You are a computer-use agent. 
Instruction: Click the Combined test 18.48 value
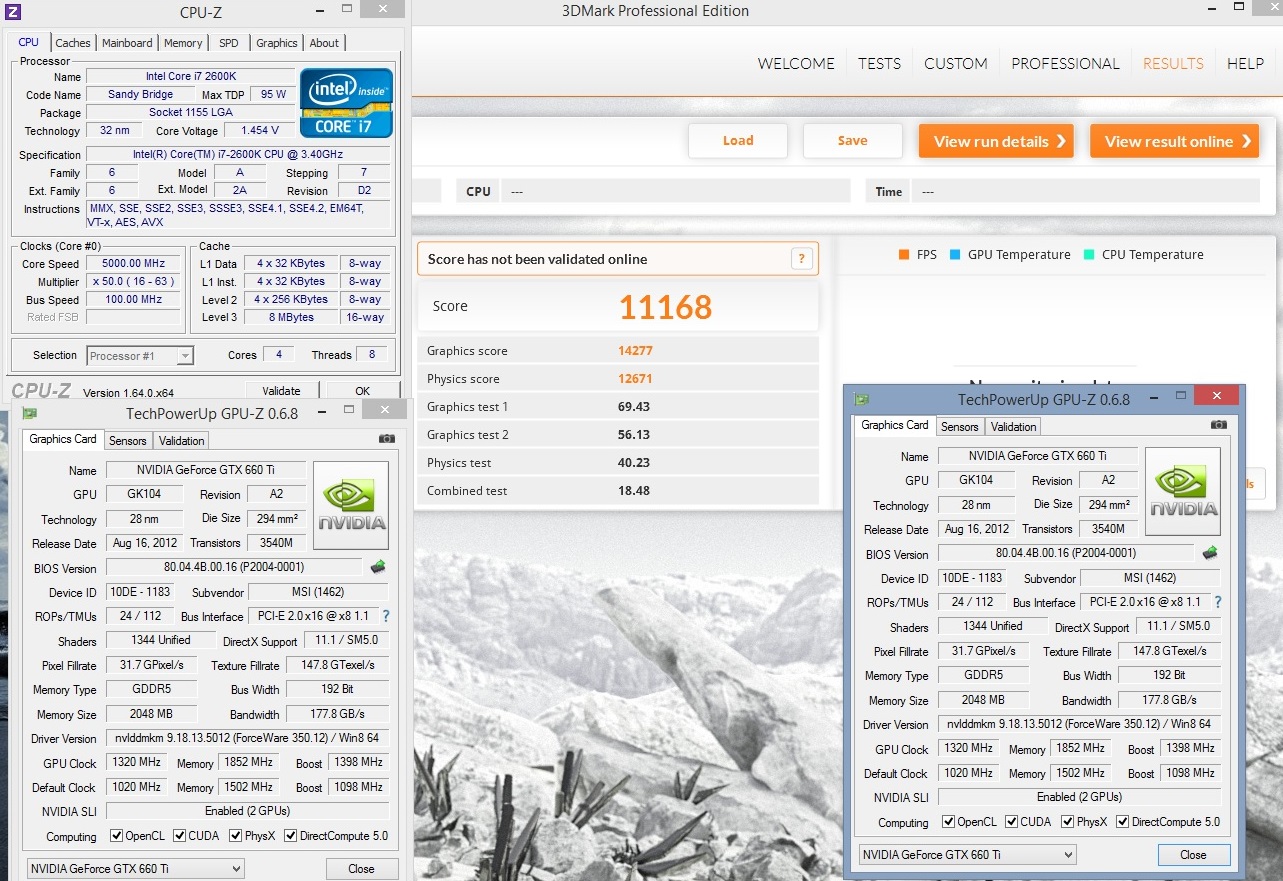[x=634, y=491]
